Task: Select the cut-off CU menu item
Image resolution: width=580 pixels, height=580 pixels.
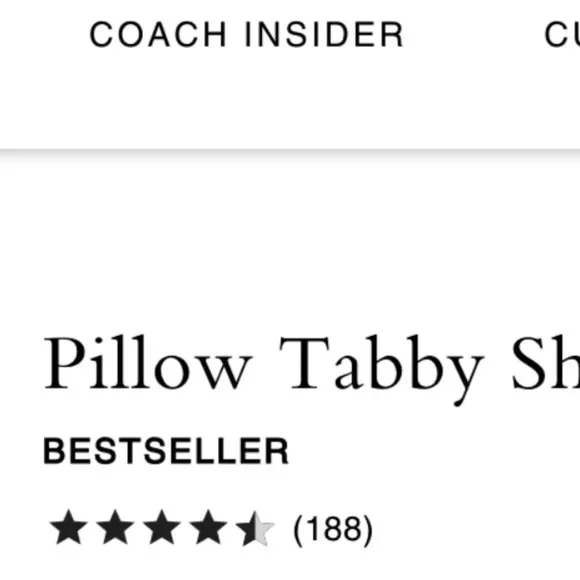Action: [562, 34]
